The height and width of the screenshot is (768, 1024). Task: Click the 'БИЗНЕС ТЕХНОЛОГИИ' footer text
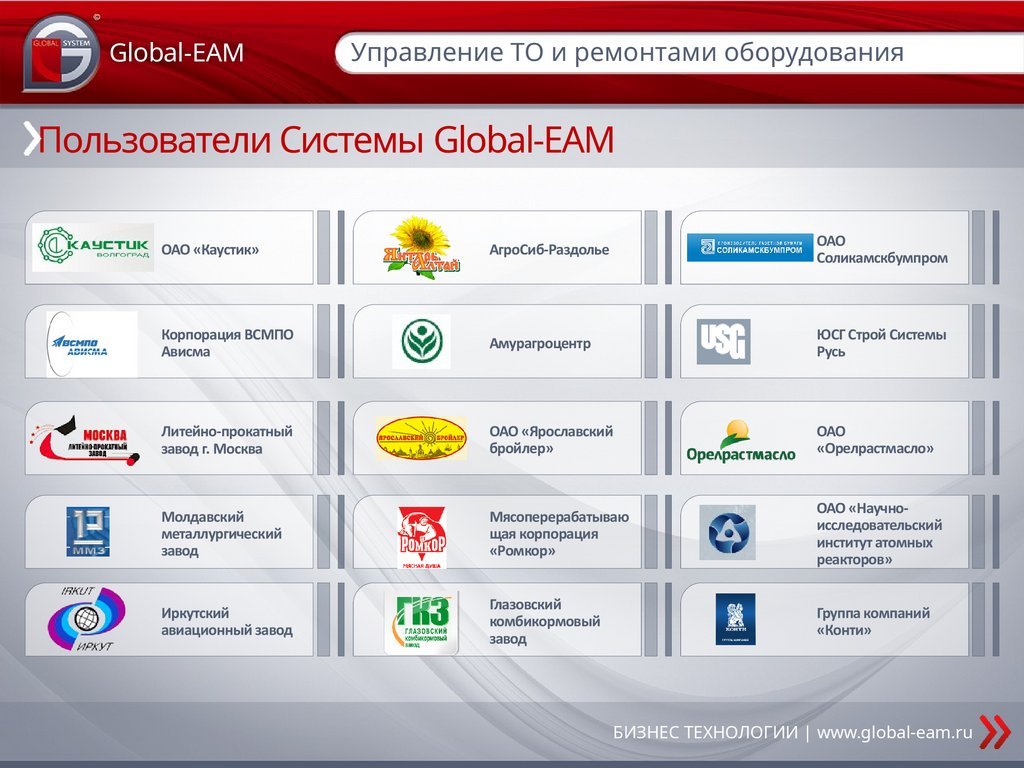coord(705,733)
